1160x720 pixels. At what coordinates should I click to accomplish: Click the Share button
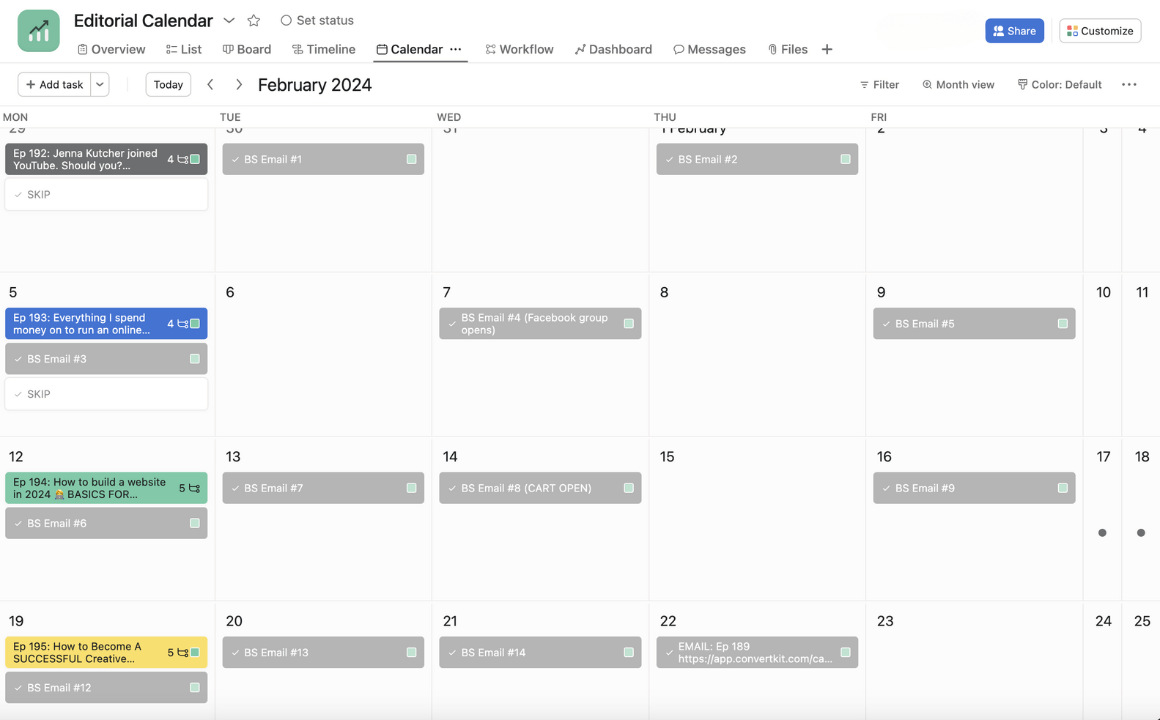[1014, 31]
